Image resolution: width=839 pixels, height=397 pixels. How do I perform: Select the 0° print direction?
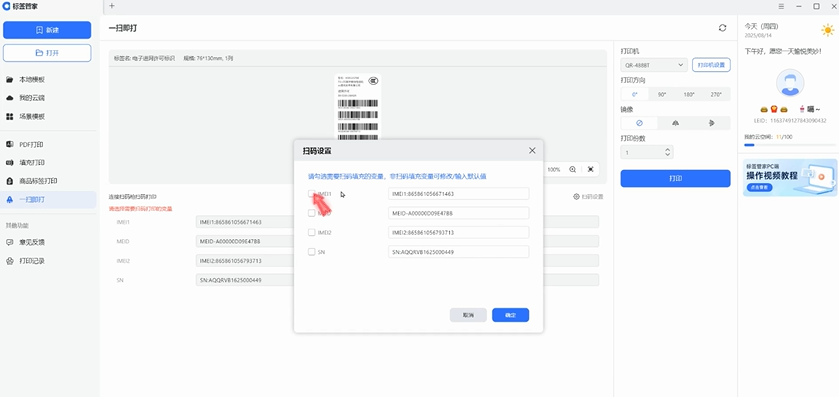635,94
